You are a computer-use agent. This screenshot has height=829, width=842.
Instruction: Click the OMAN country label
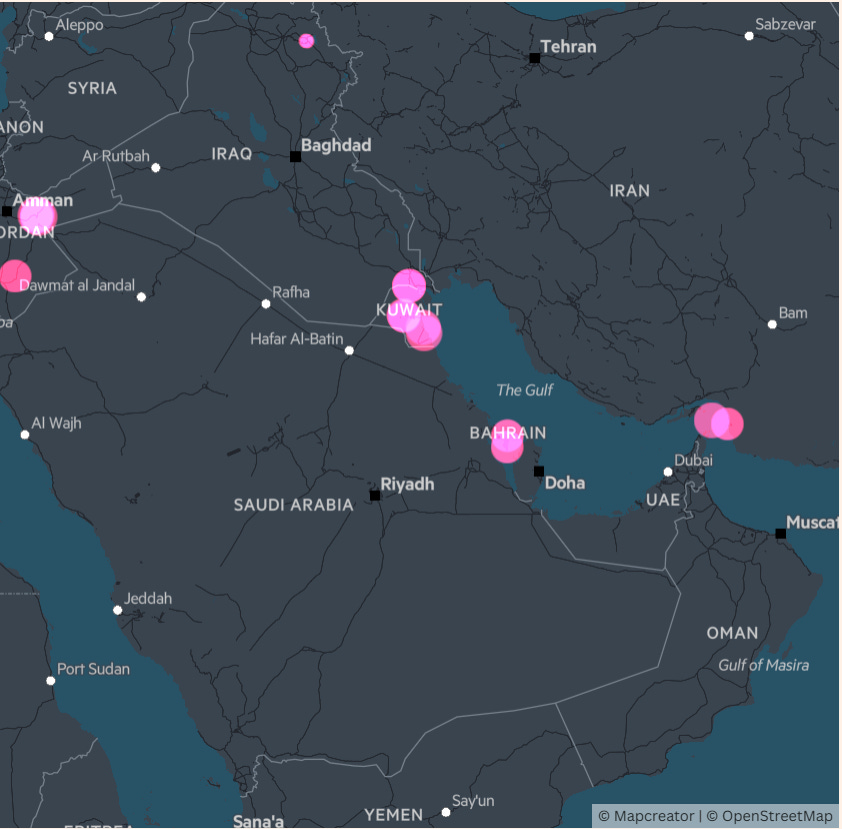click(732, 633)
